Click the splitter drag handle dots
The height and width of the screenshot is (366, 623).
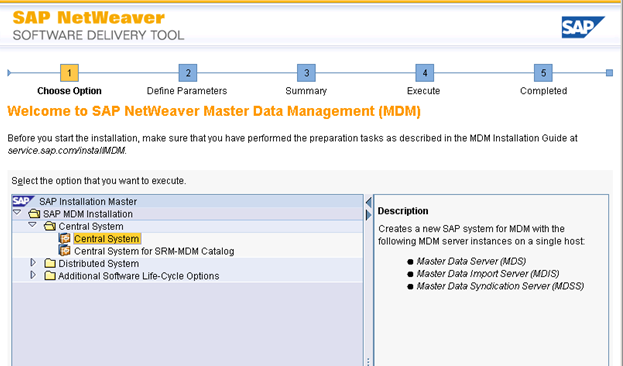click(x=368, y=362)
